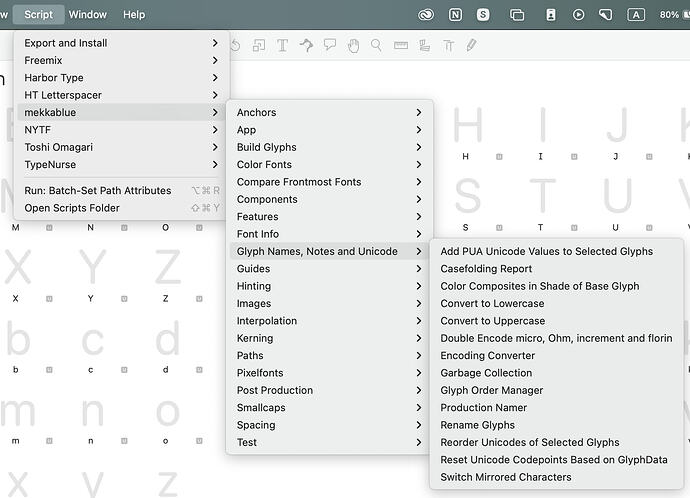Viewport: 690px width, 498px height.
Task: Open the mekkablue scripts submenu
Action: 122,112
